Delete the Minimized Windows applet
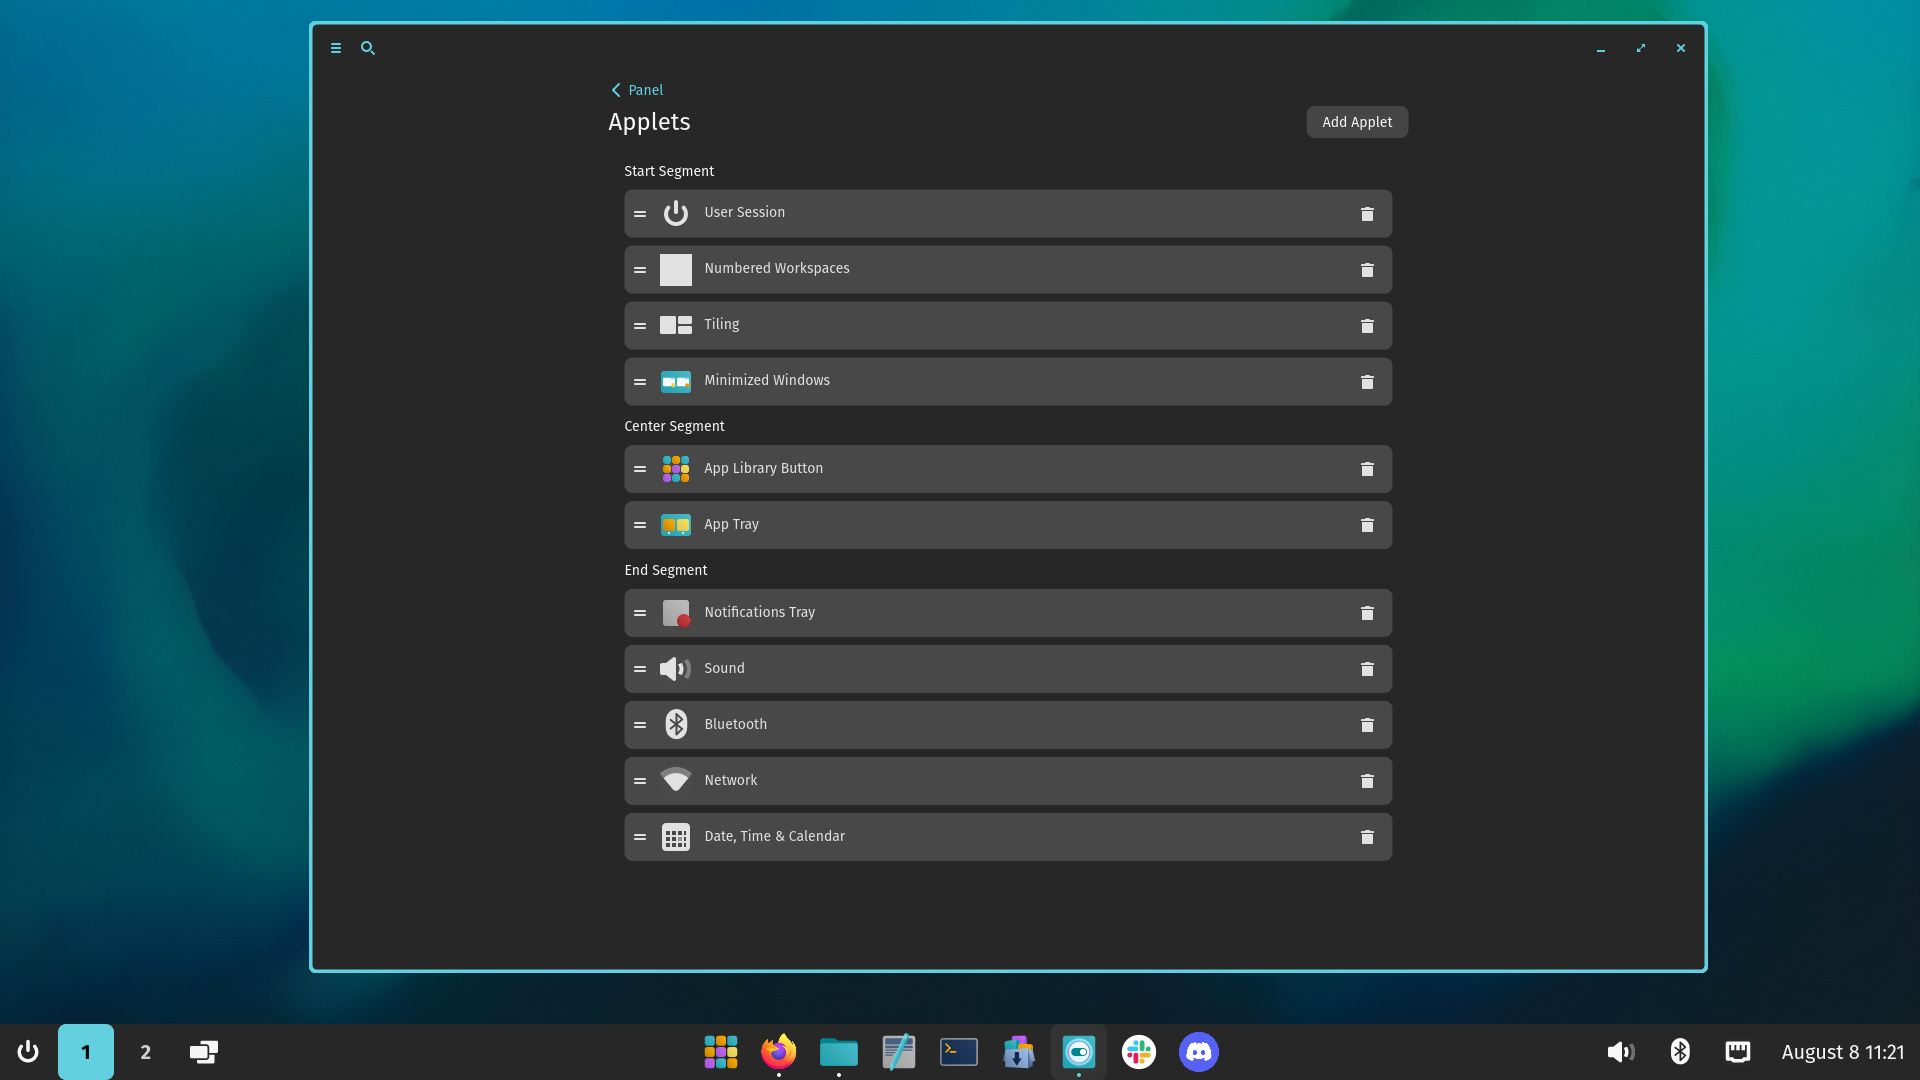The image size is (1920, 1080). click(1367, 381)
